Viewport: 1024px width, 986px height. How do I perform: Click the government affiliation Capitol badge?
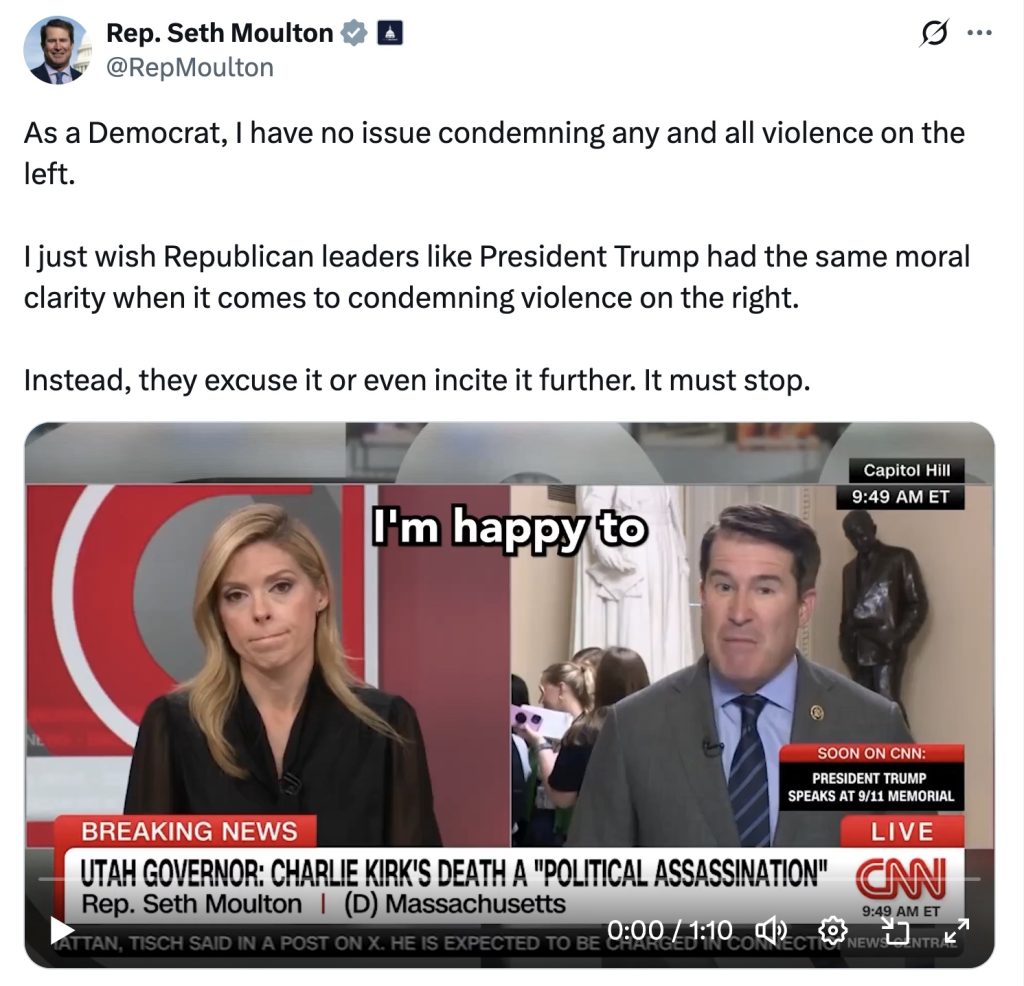(x=390, y=33)
